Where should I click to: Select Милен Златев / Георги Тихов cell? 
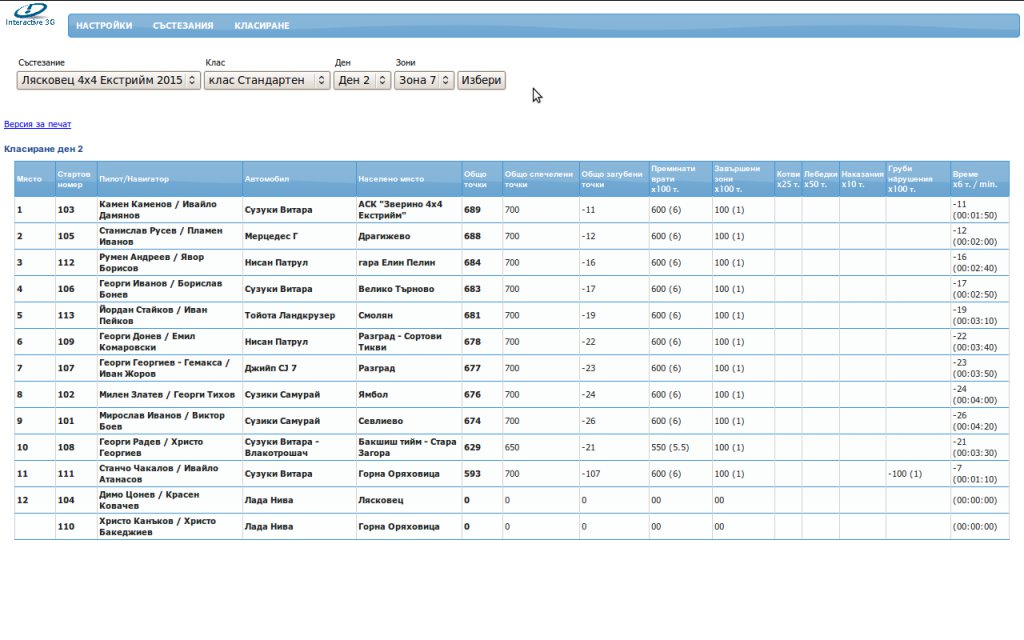(170, 394)
